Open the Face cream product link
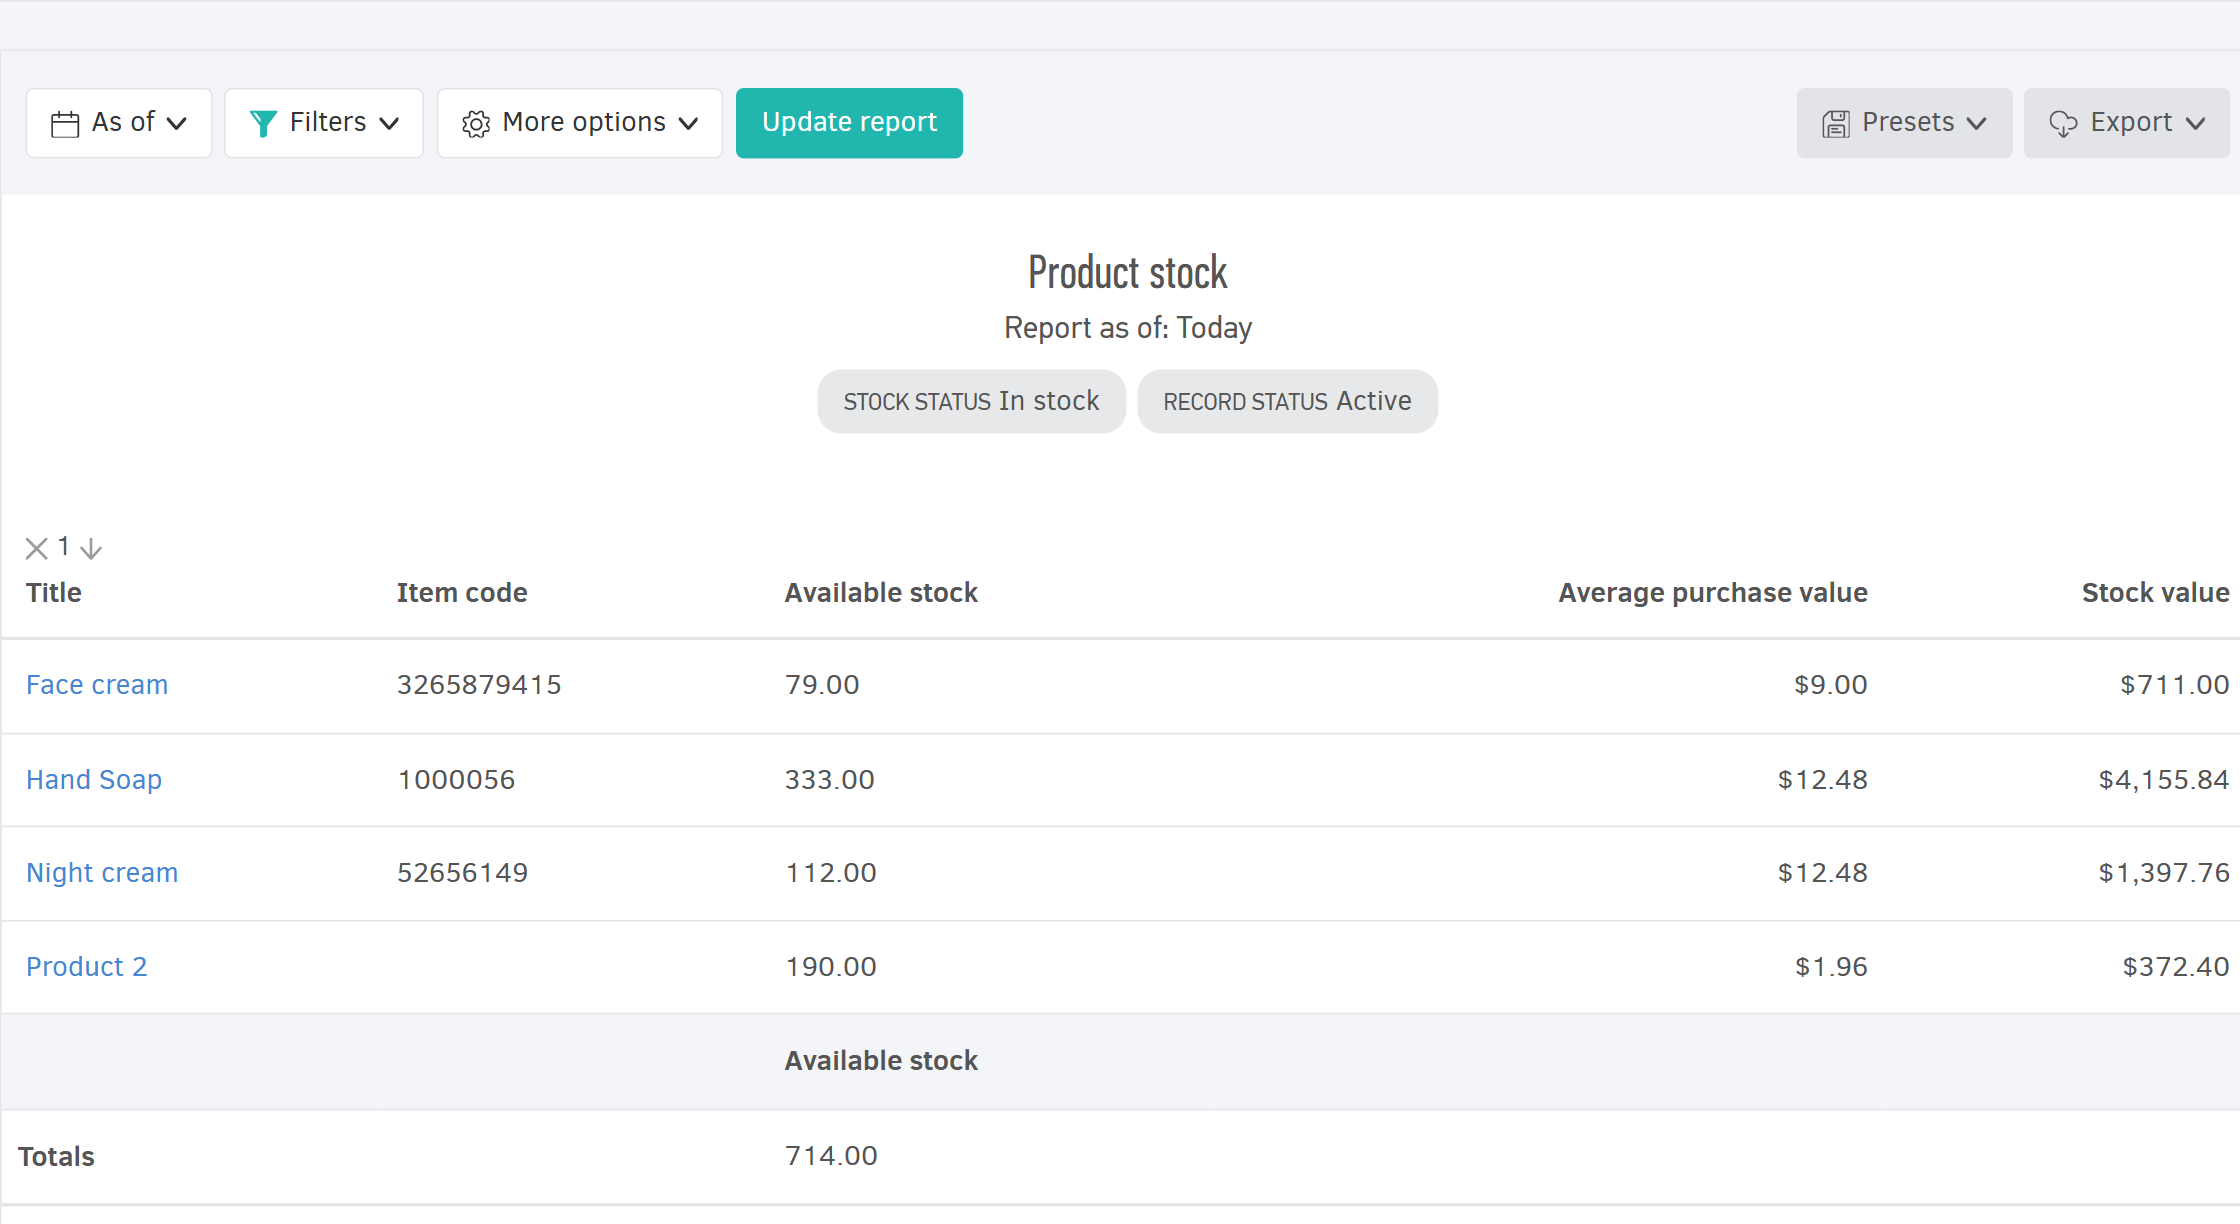The height and width of the screenshot is (1224, 2240). 97,685
